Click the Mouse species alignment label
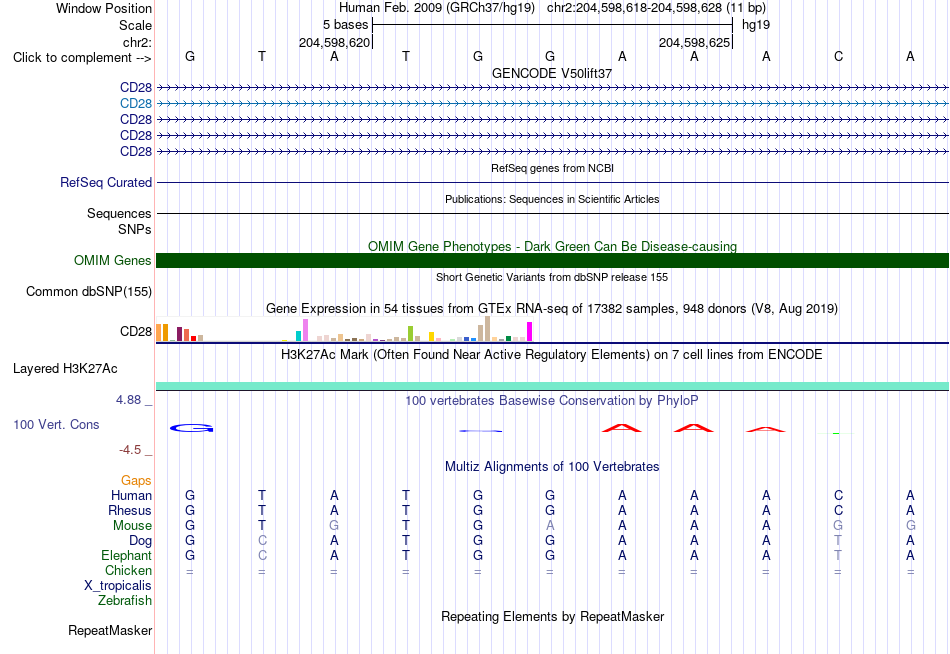950x654 pixels. (132, 526)
